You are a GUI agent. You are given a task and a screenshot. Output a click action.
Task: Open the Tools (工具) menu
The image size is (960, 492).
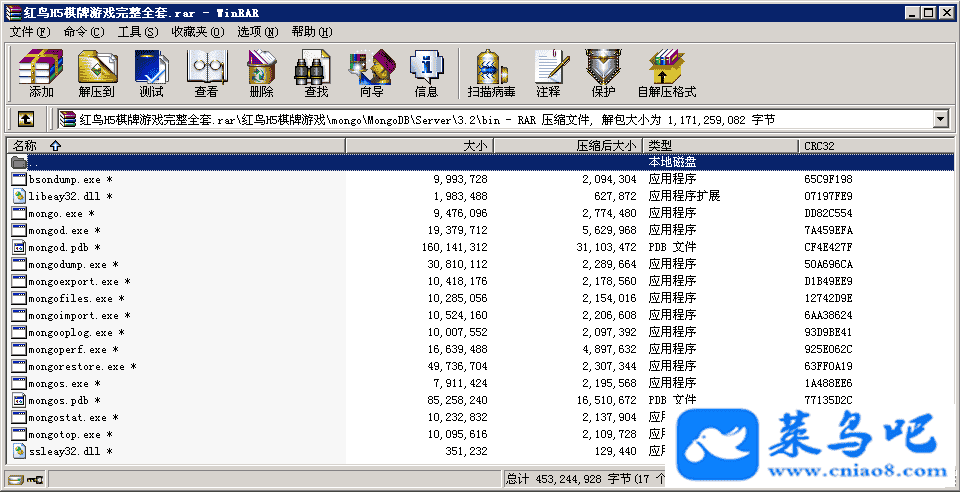click(138, 32)
